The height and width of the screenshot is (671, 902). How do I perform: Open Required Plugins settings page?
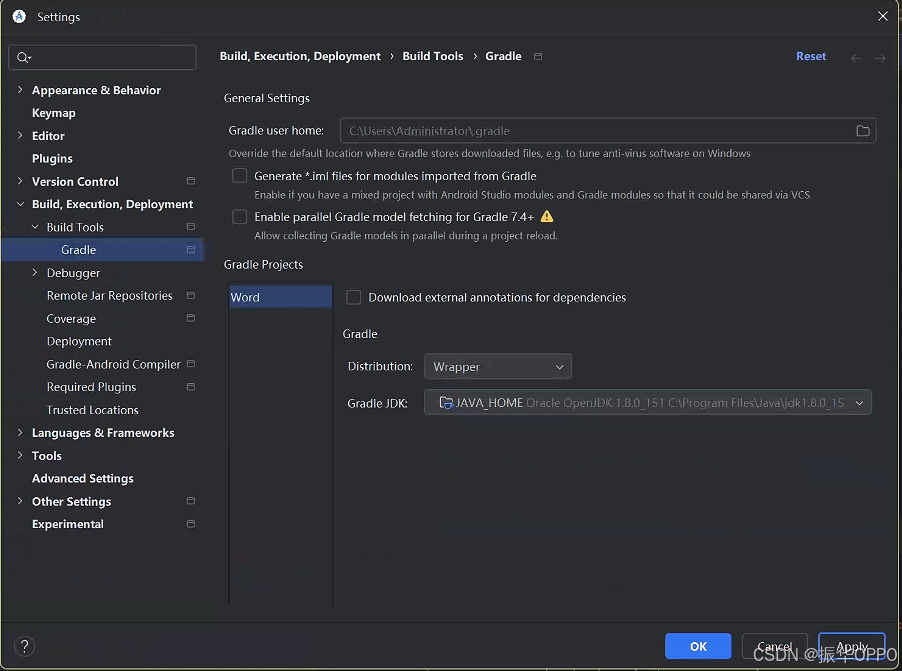coord(91,387)
